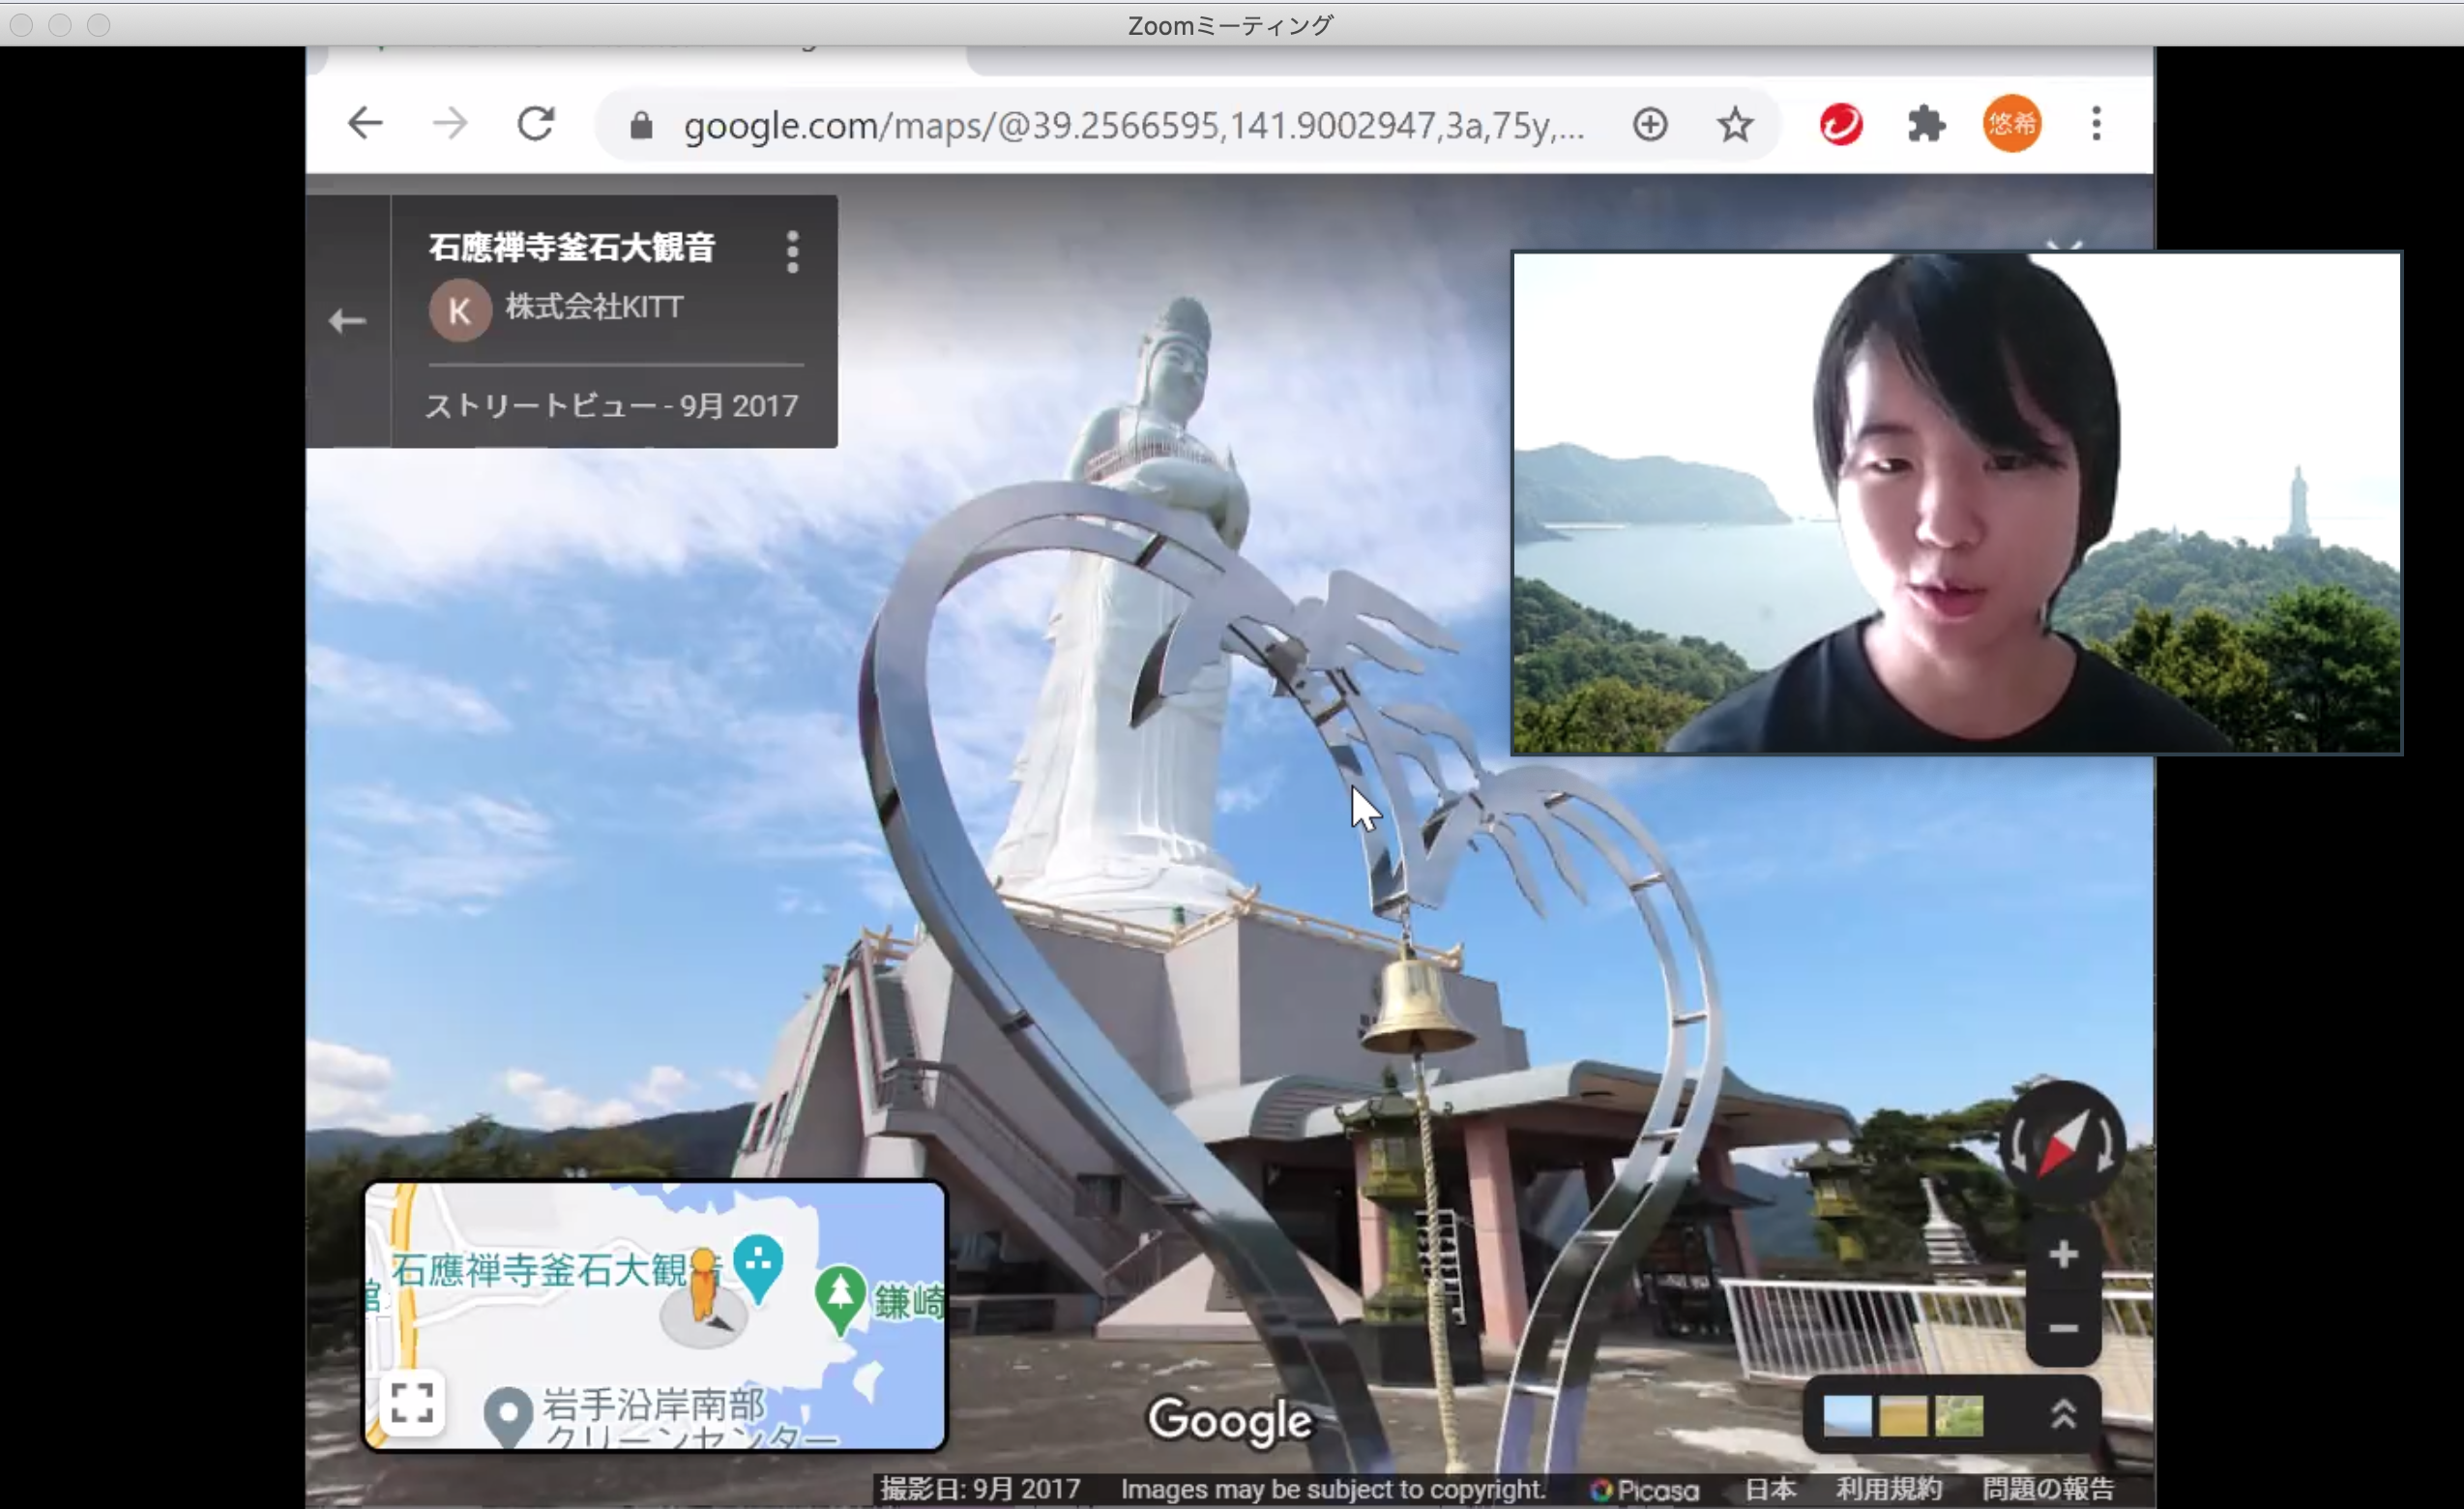Click the compass to reset orientation
Viewport: 2464px width, 1509px height.
pyautogui.click(x=2062, y=1142)
